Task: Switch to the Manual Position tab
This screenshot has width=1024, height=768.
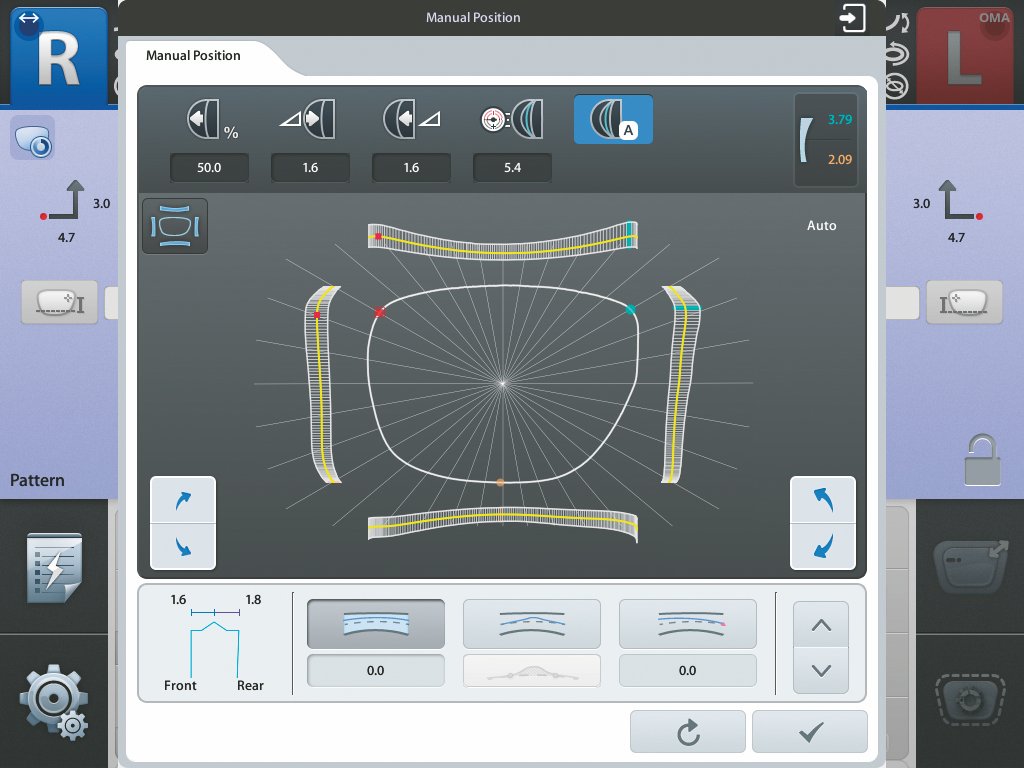Action: point(193,56)
